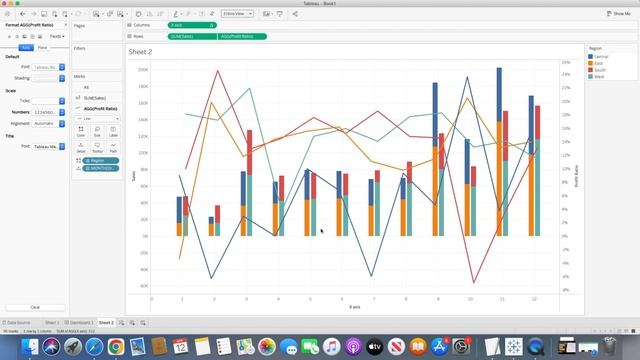The height and width of the screenshot is (360, 640).
Task: Open the Fields dropdown in Format pane
Action: point(57,36)
